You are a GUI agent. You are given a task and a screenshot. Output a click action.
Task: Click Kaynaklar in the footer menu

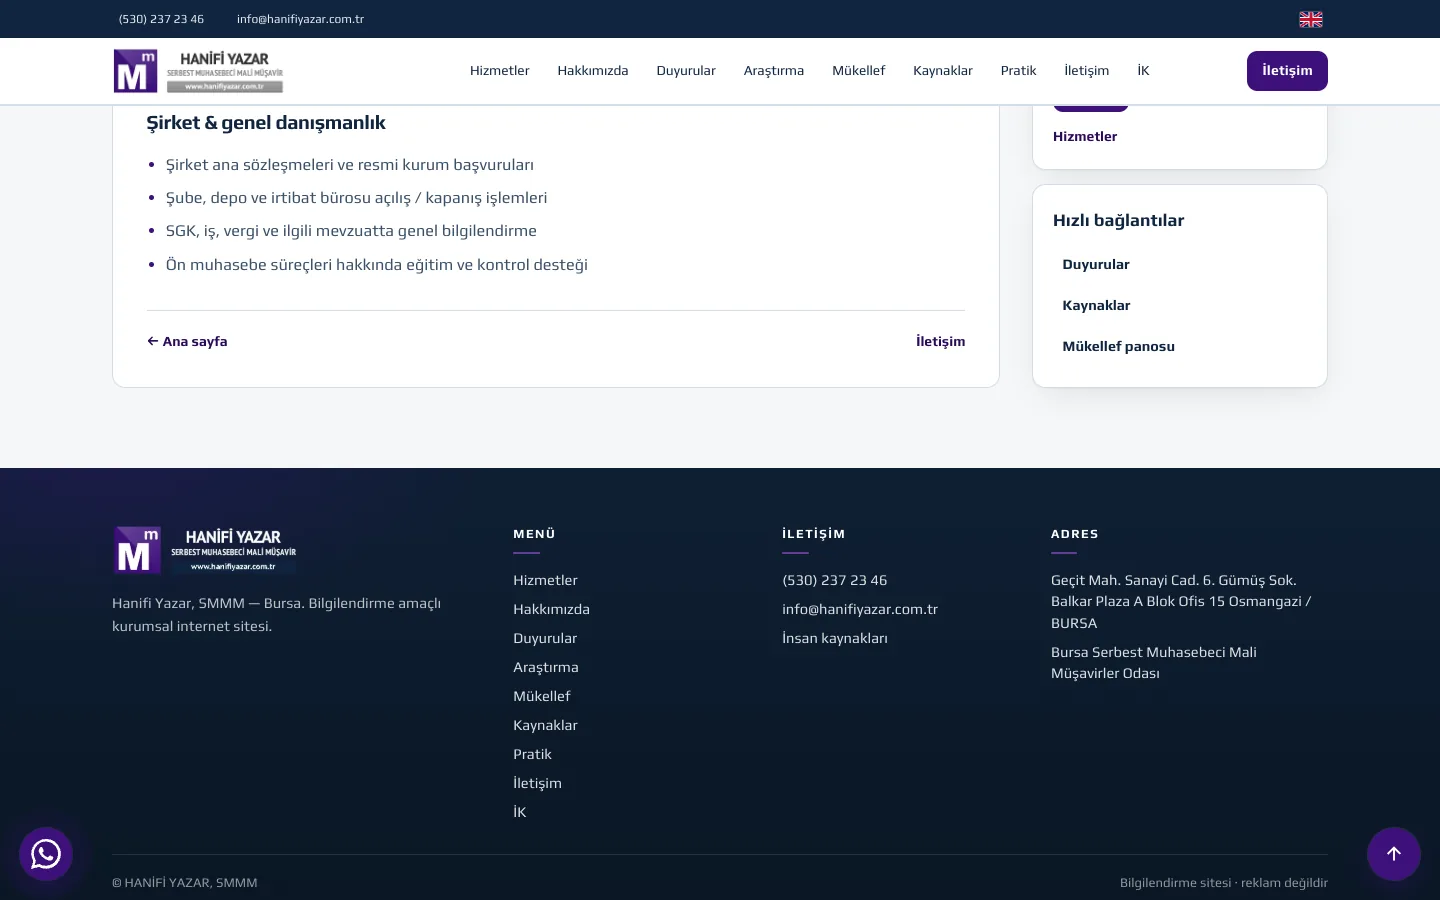545,725
